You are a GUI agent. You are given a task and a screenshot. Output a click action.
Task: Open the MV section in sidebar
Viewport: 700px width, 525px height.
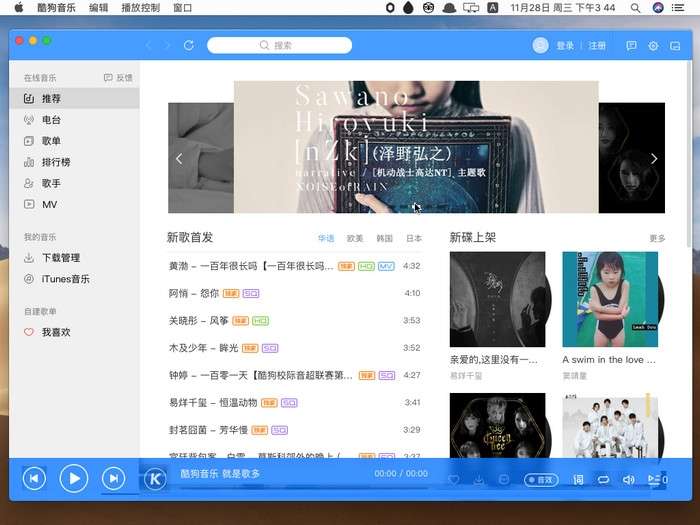[x=74, y=204]
